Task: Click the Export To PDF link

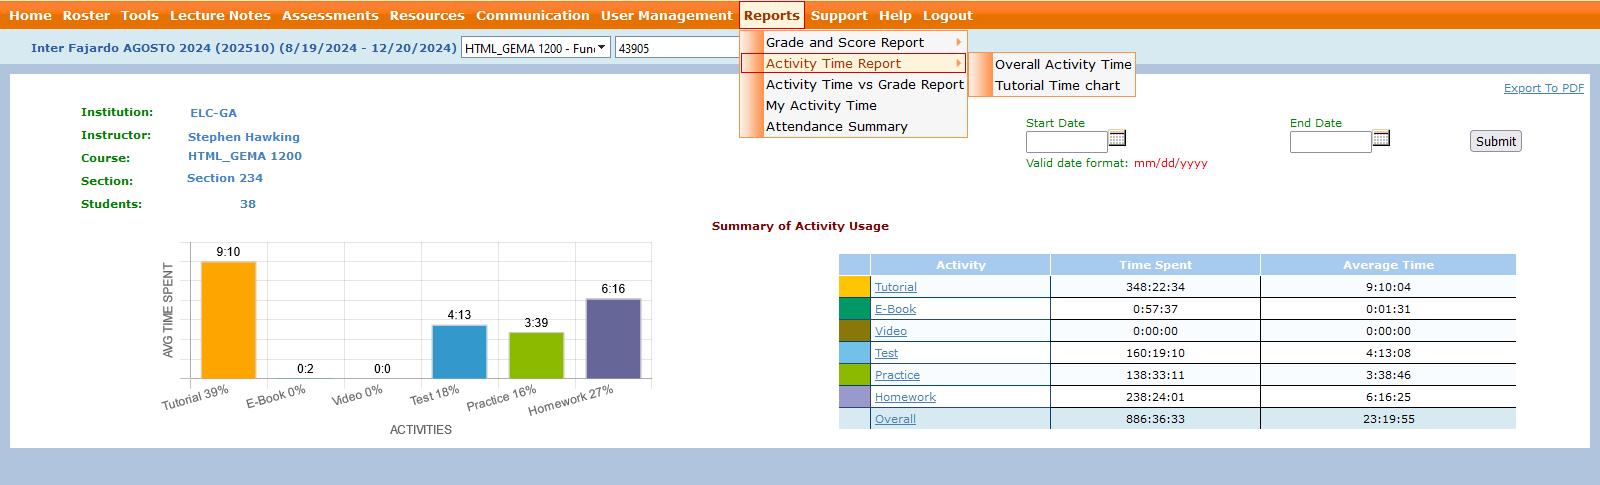Action: click(1543, 88)
